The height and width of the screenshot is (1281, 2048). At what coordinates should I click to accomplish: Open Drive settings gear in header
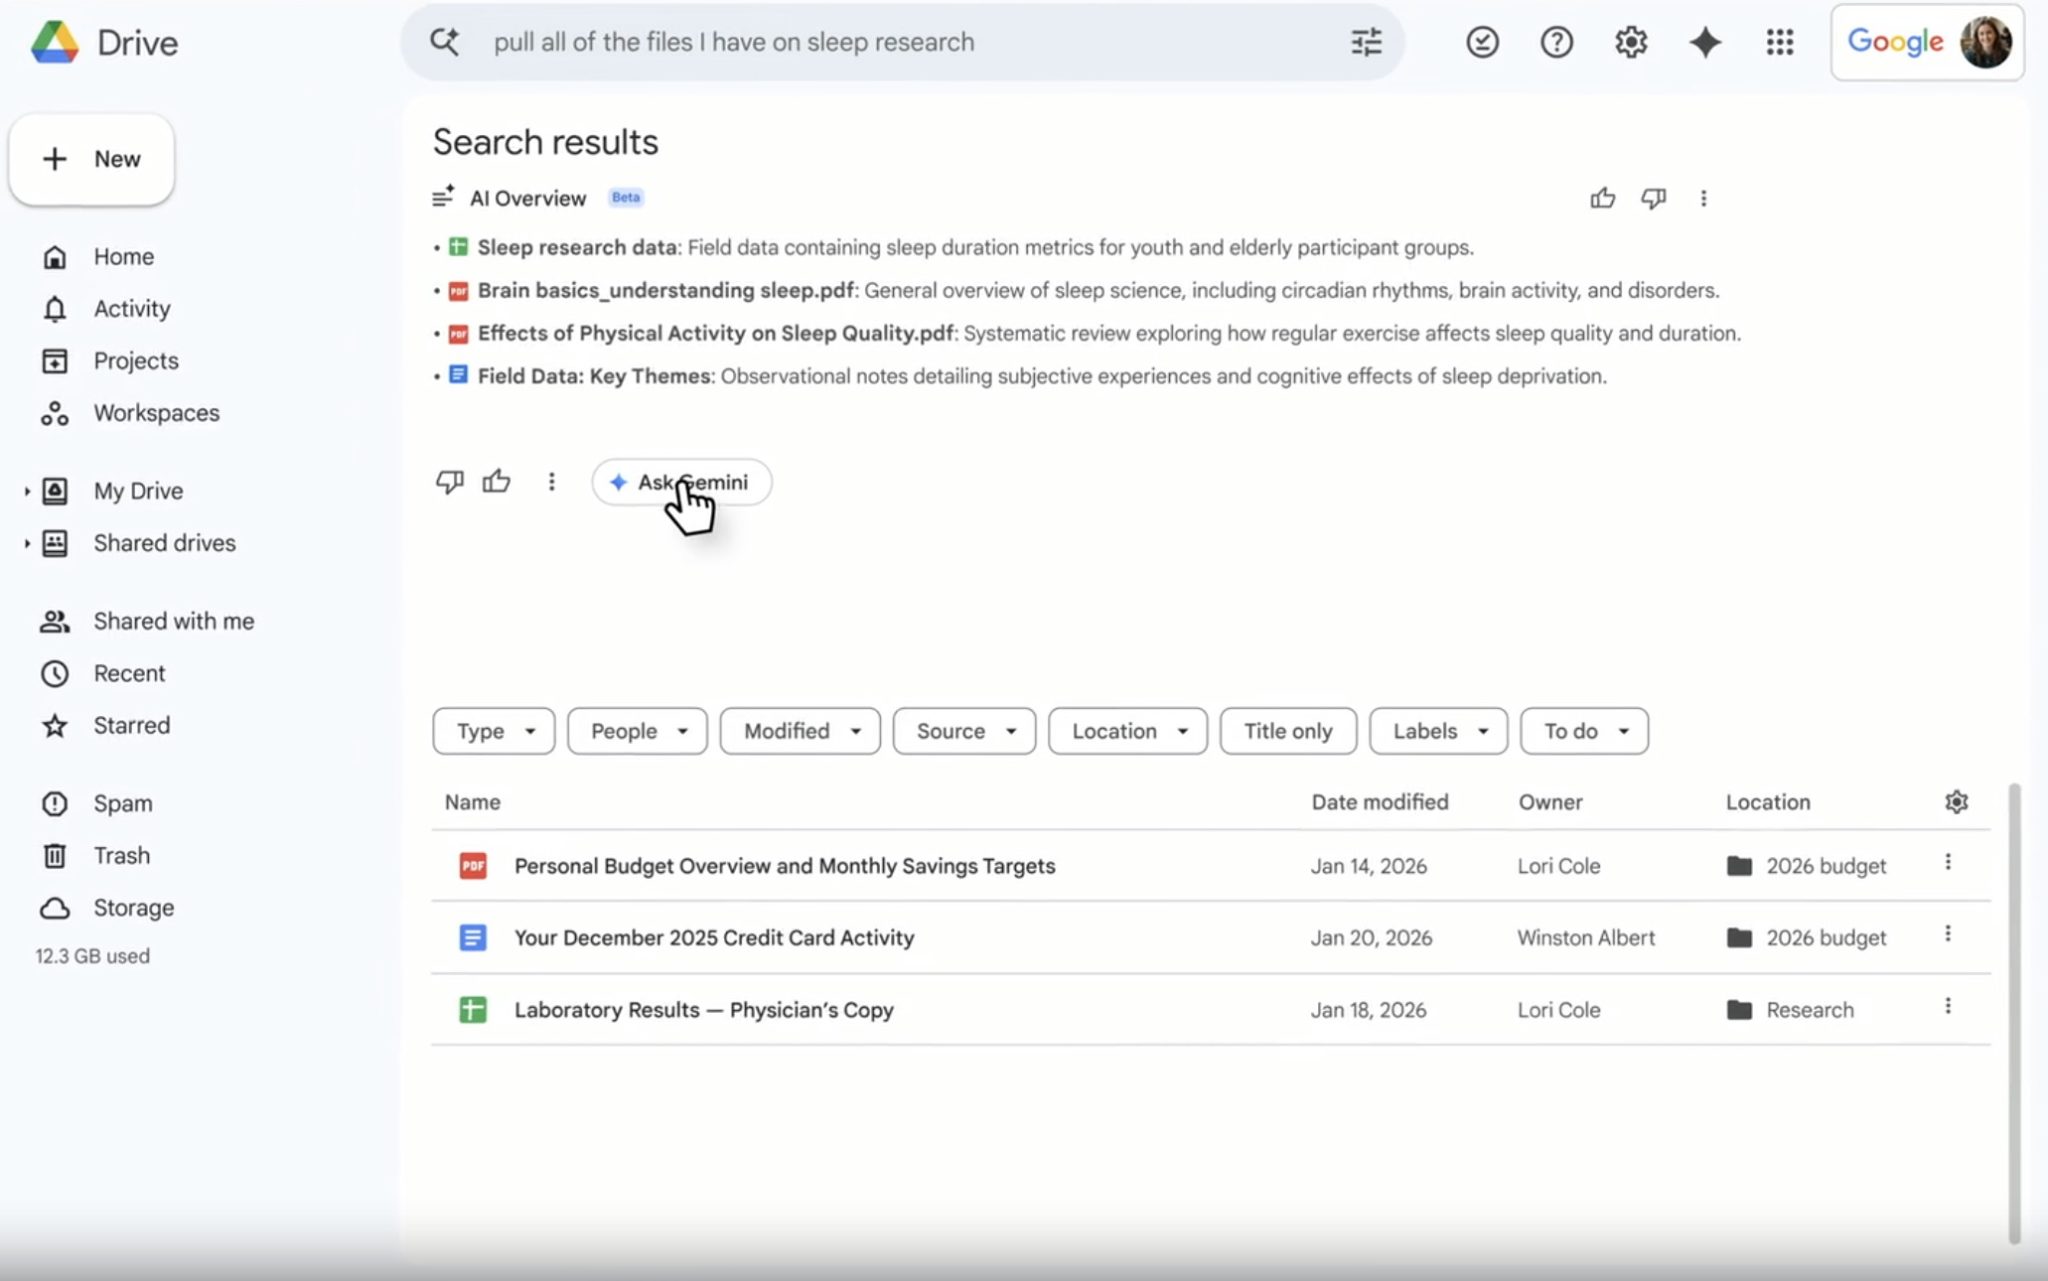click(1630, 42)
